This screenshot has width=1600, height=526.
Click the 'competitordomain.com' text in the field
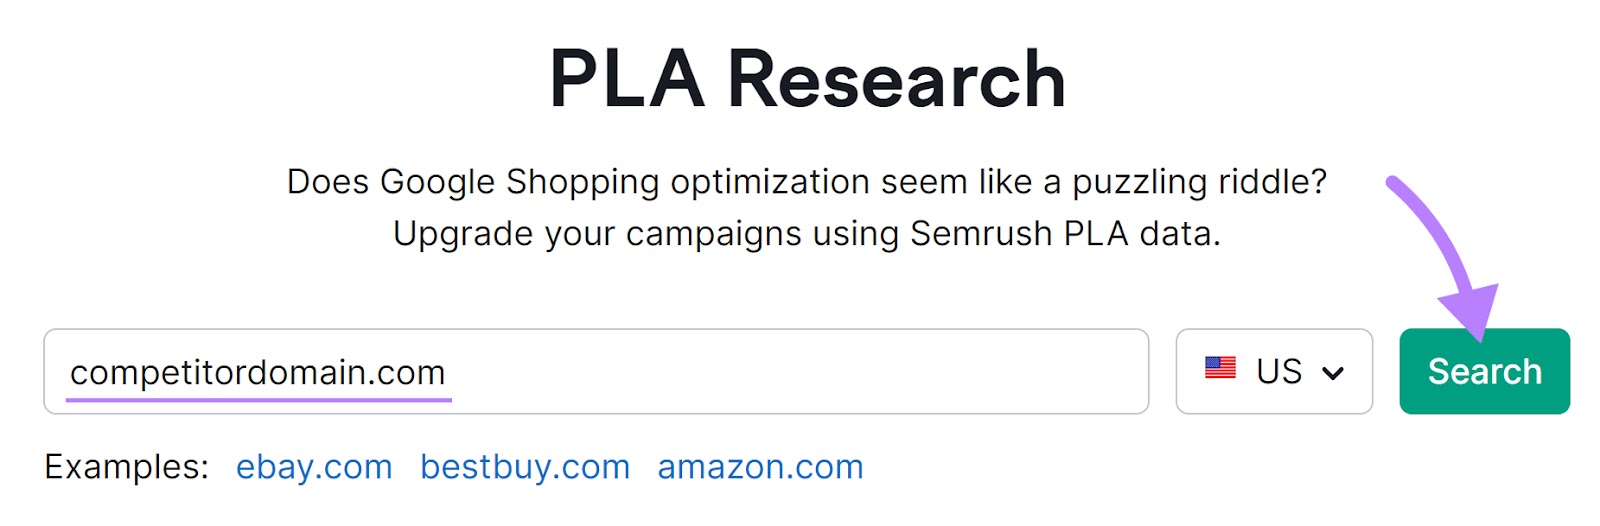click(x=257, y=372)
